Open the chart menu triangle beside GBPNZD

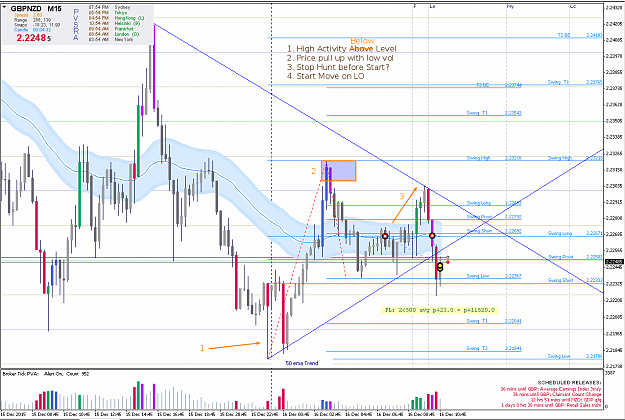(4, 8)
